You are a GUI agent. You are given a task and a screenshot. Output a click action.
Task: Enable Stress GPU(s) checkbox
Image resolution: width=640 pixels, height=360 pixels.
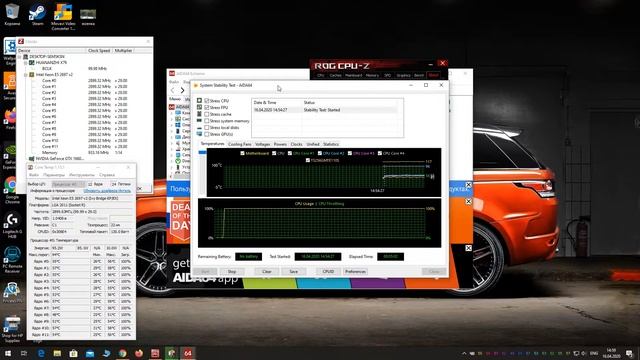click(207, 134)
